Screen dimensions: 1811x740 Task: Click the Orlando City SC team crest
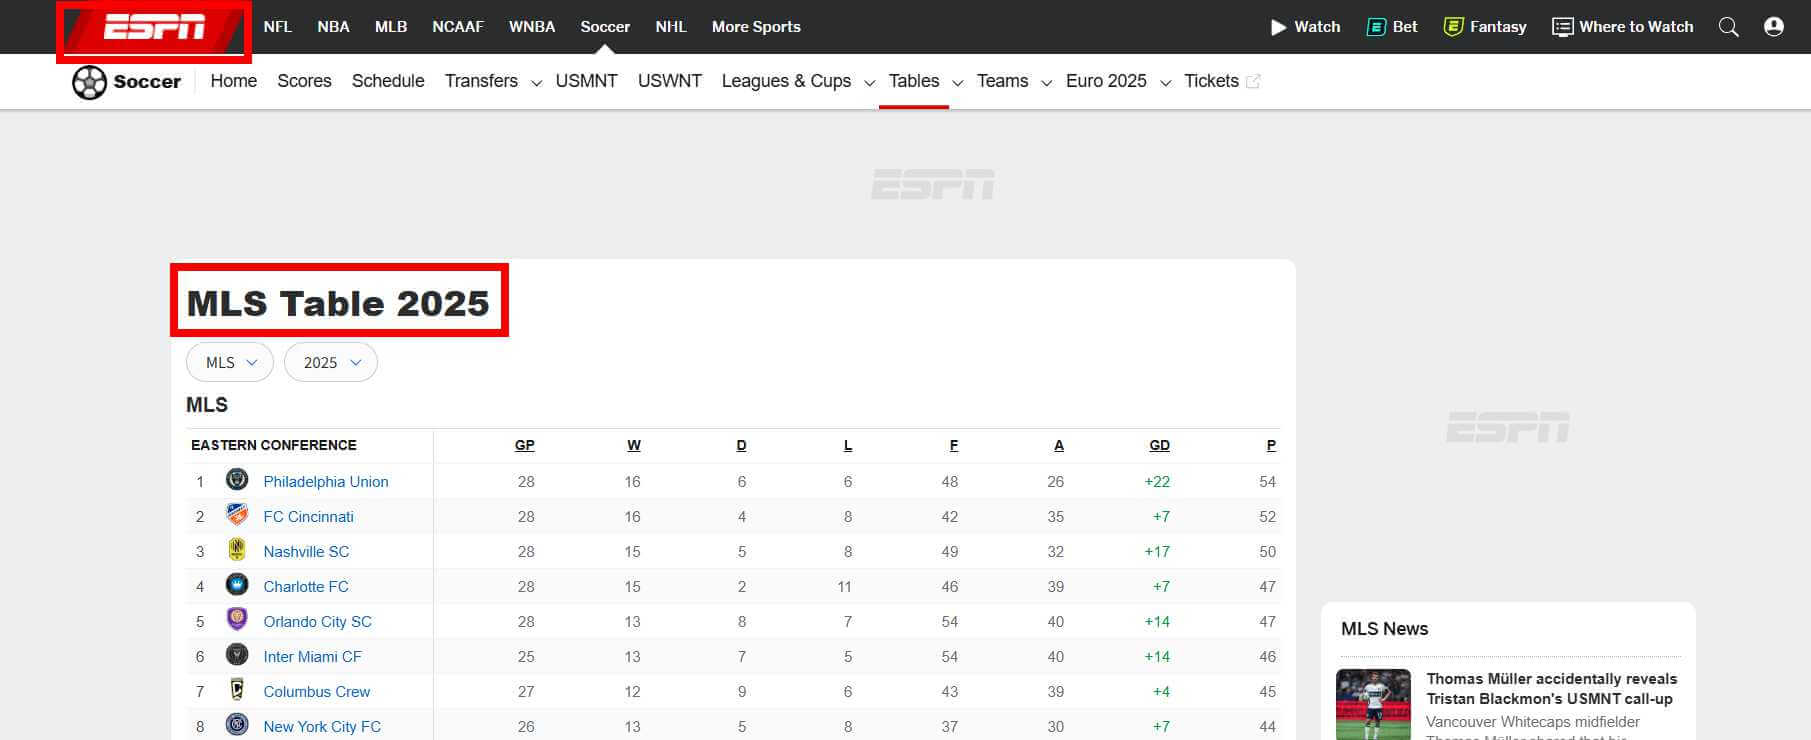click(x=237, y=620)
